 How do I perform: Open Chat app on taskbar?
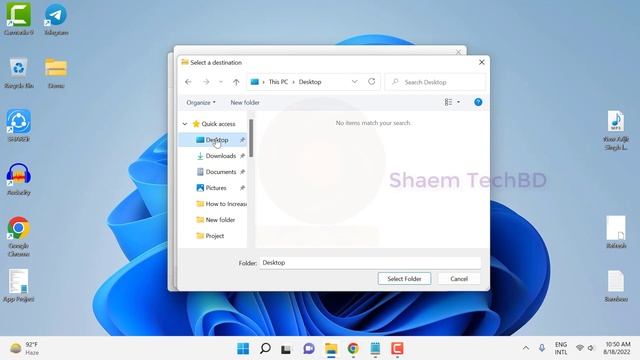309,349
